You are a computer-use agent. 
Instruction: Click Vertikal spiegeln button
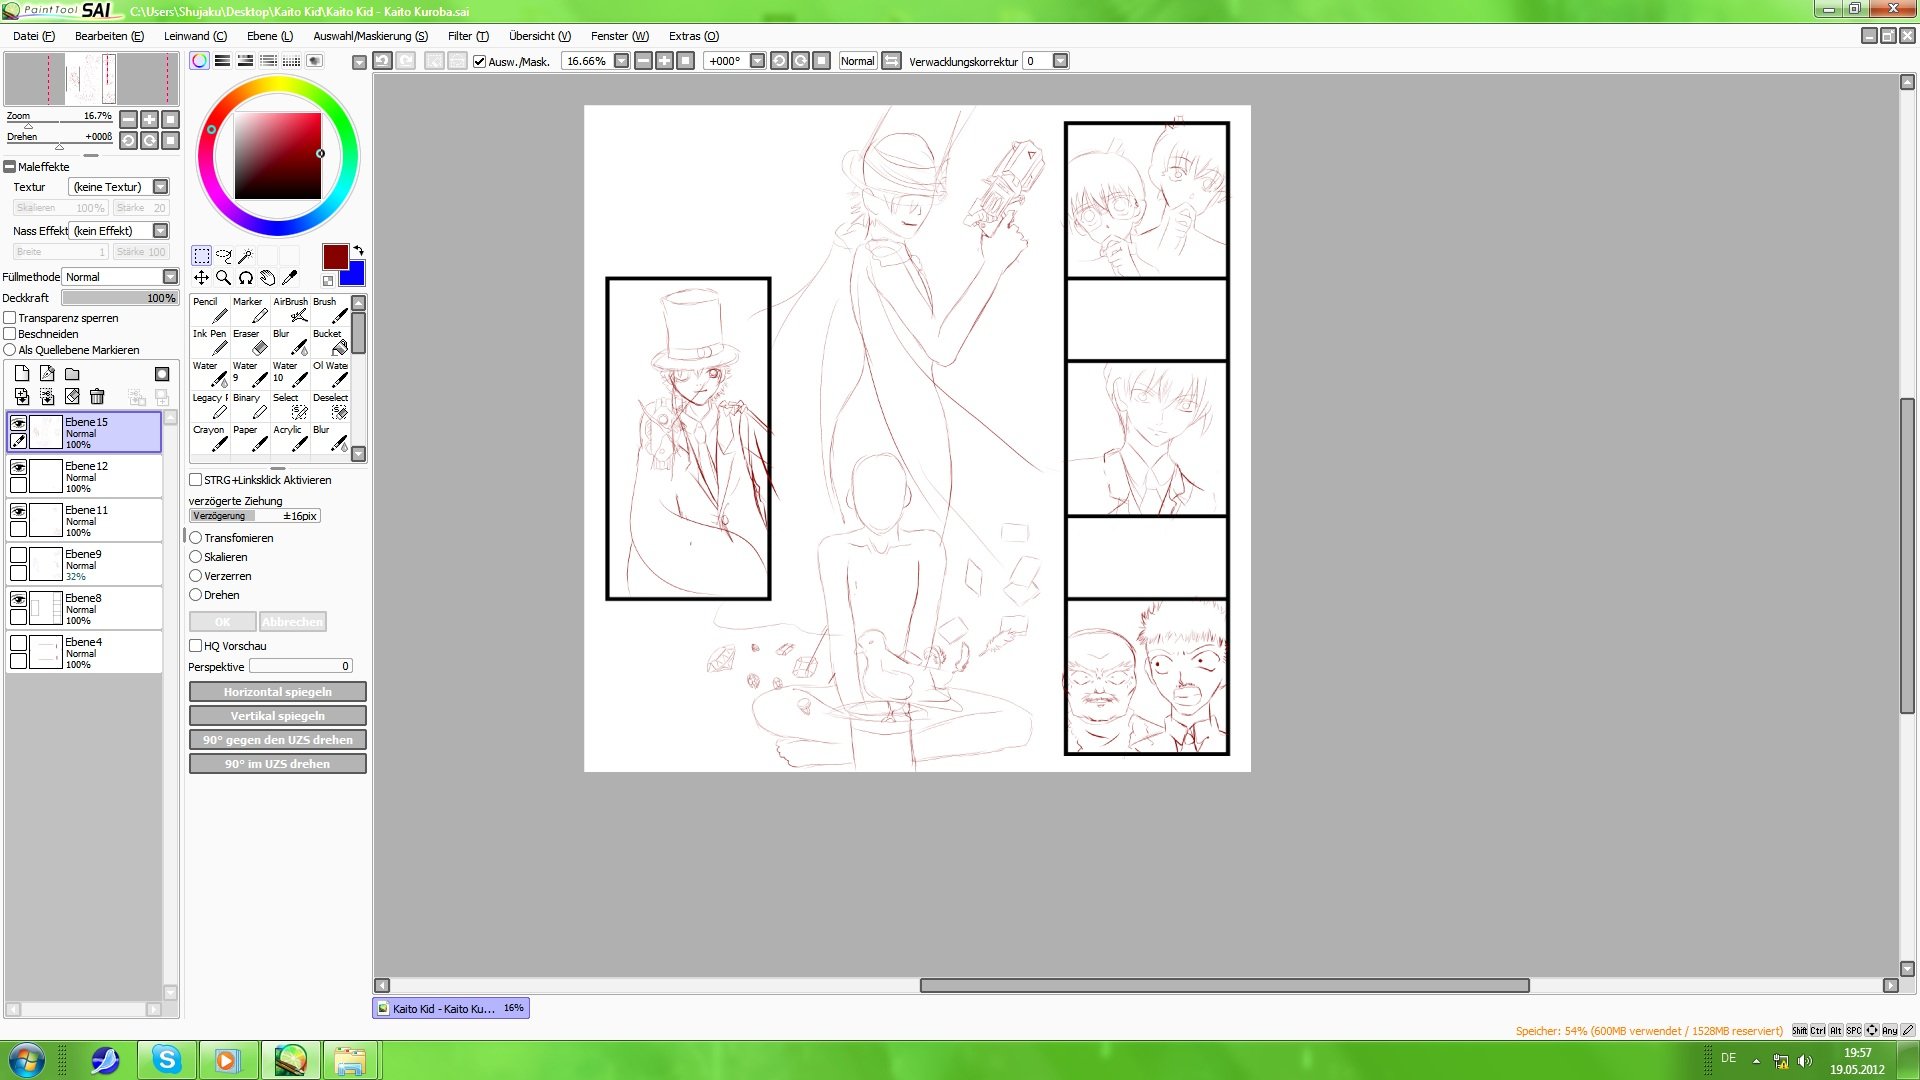coord(278,716)
